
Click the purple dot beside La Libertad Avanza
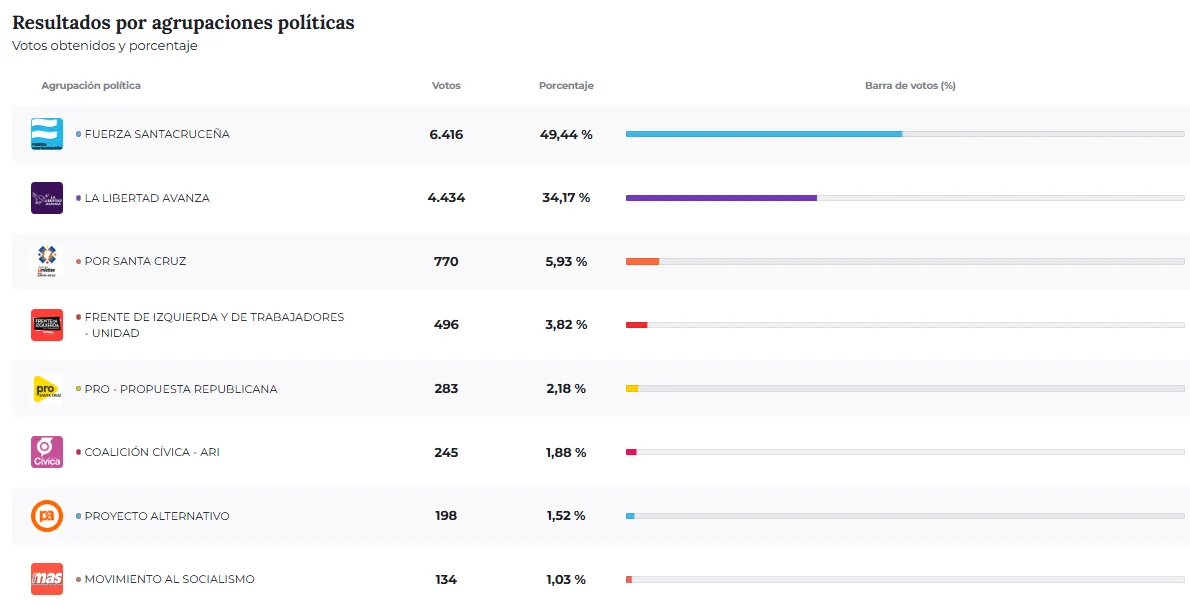pos(78,198)
